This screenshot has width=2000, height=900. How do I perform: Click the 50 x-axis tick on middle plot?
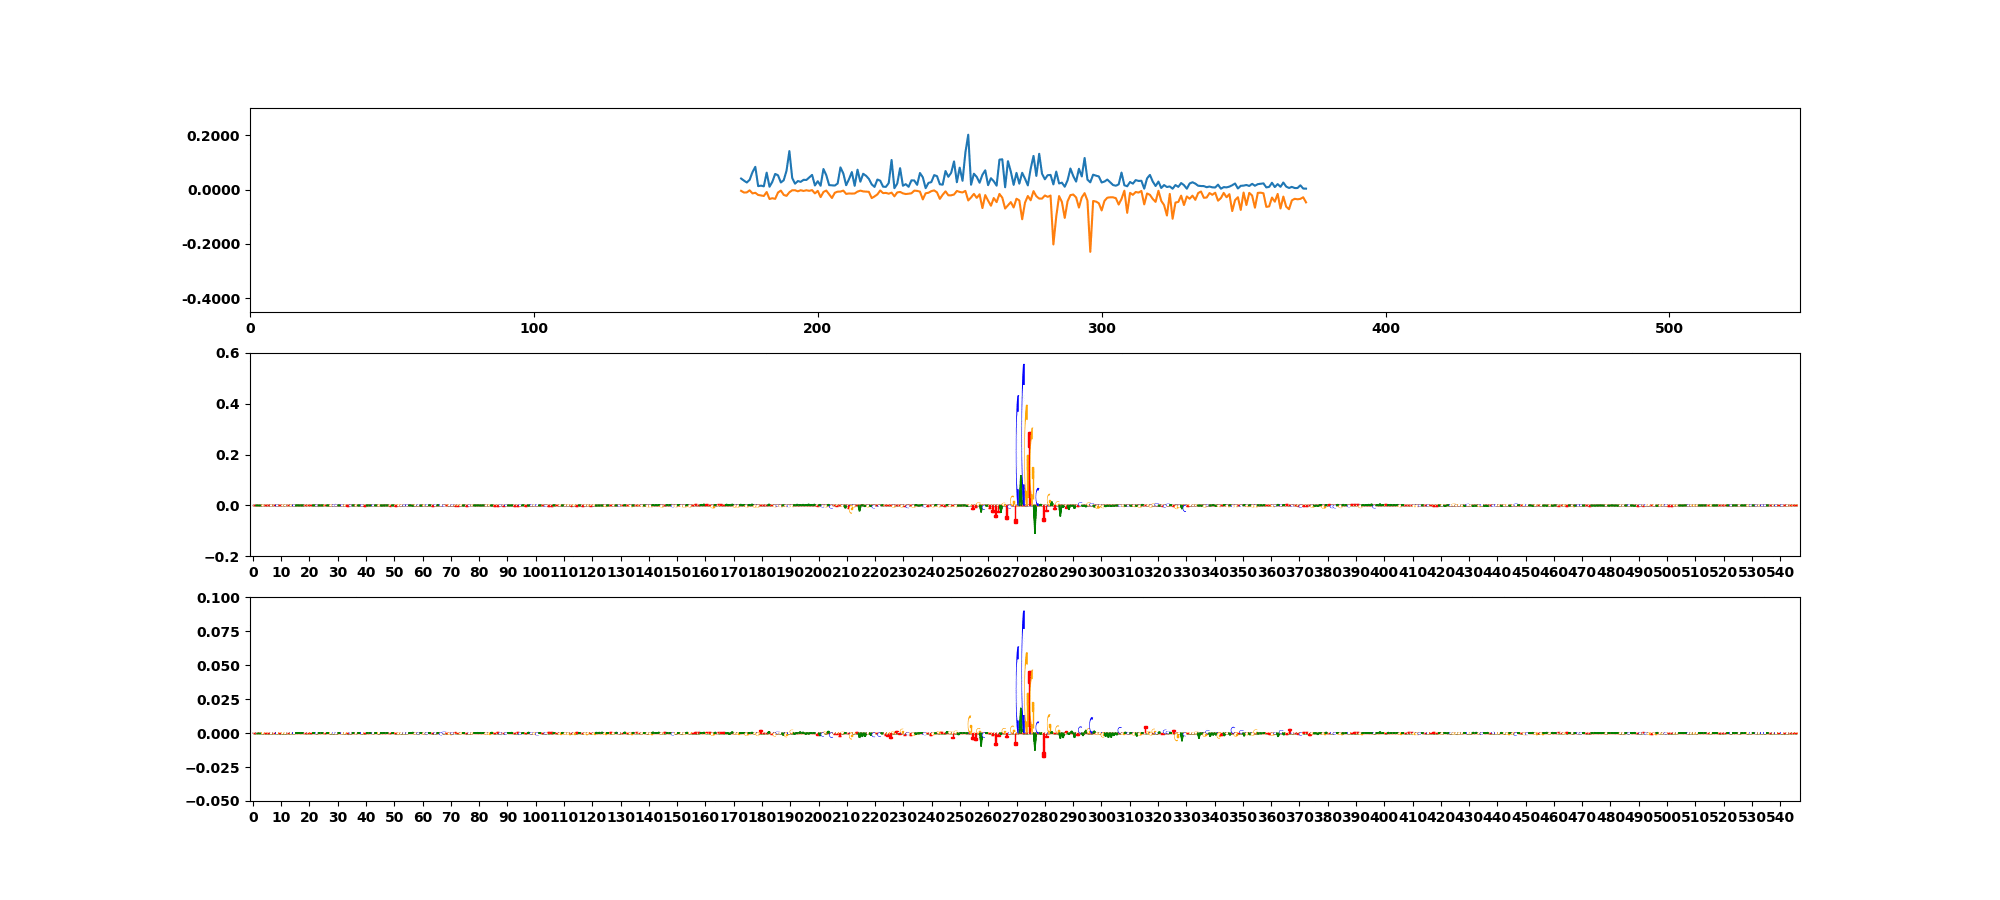click(x=394, y=572)
